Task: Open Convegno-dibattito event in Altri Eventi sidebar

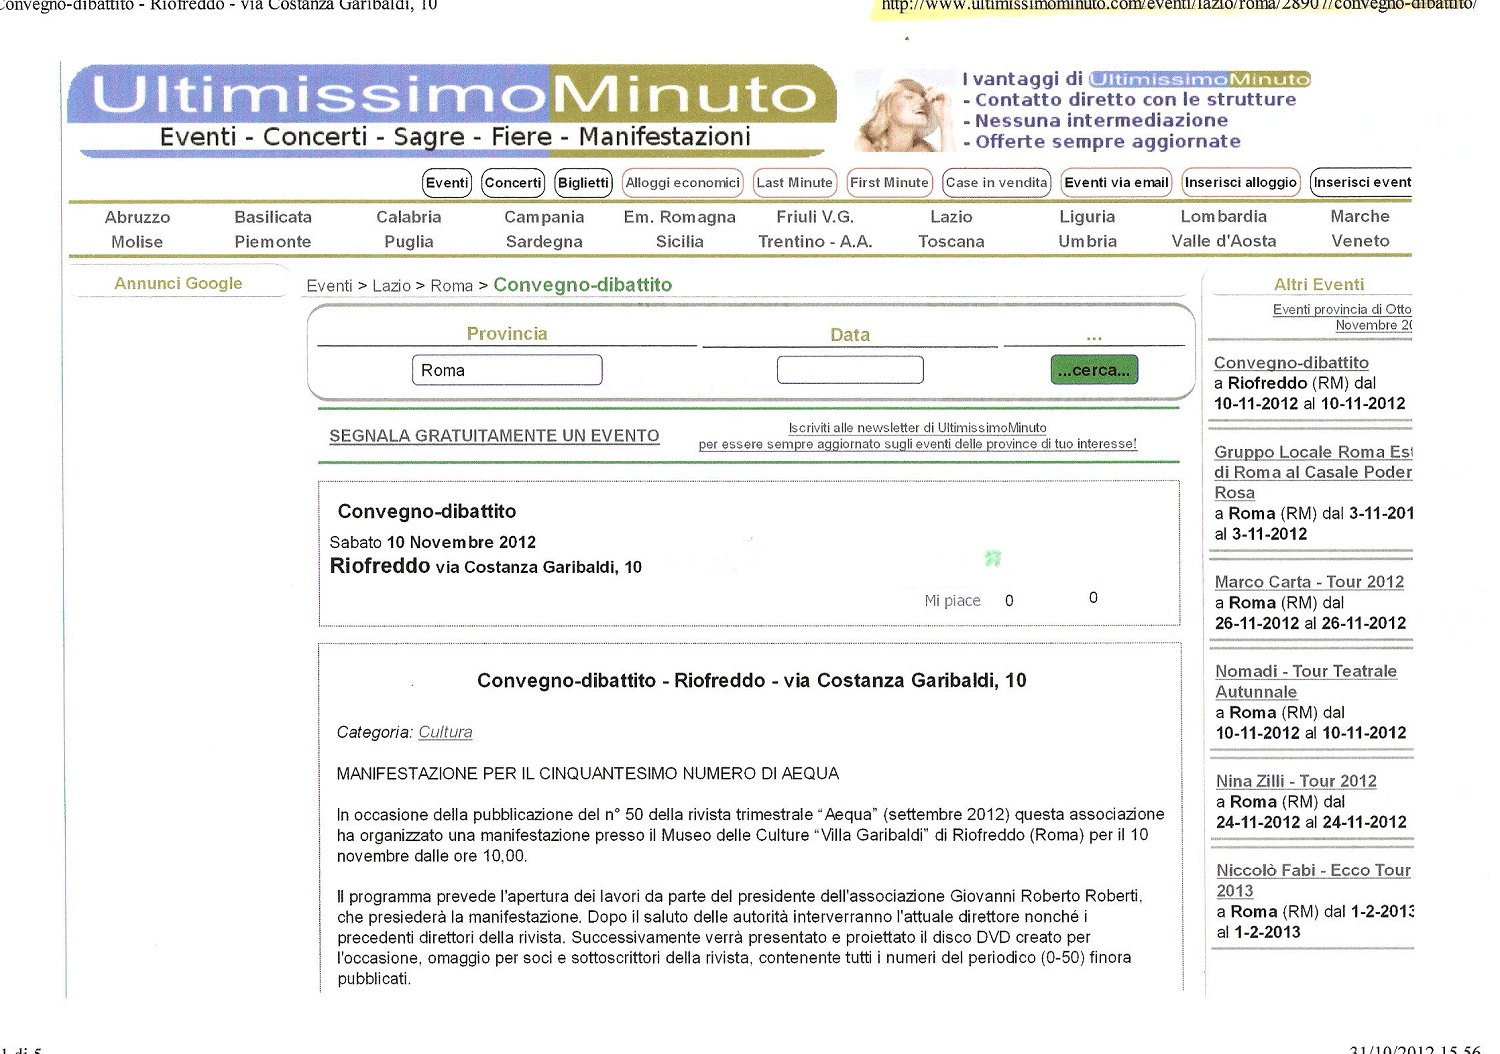Action: click(x=1291, y=363)
